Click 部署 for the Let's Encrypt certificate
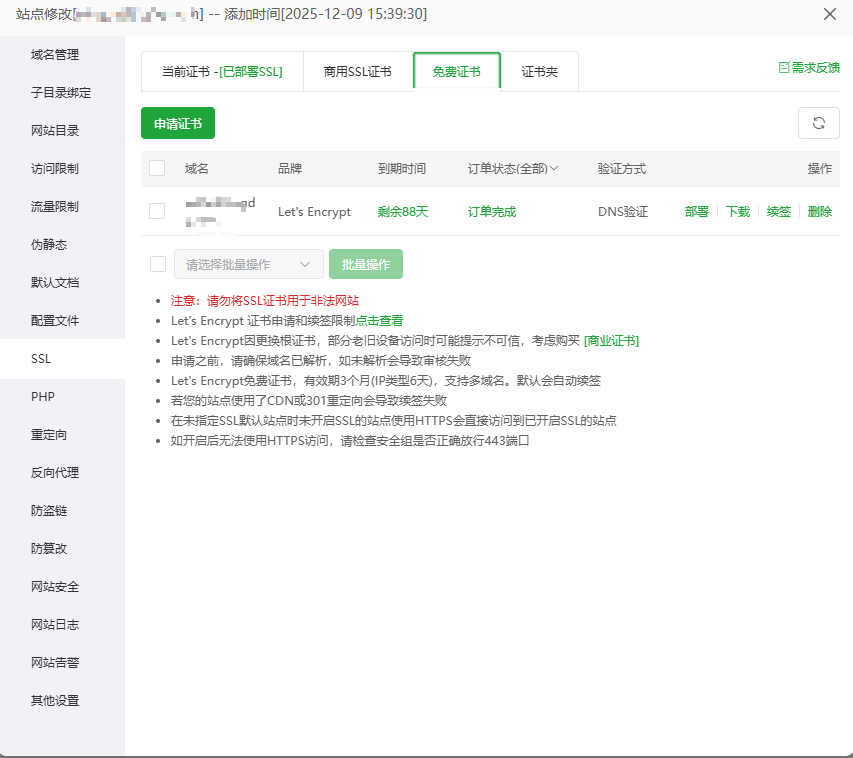This screenshot has width=853, height=758. 696,212
